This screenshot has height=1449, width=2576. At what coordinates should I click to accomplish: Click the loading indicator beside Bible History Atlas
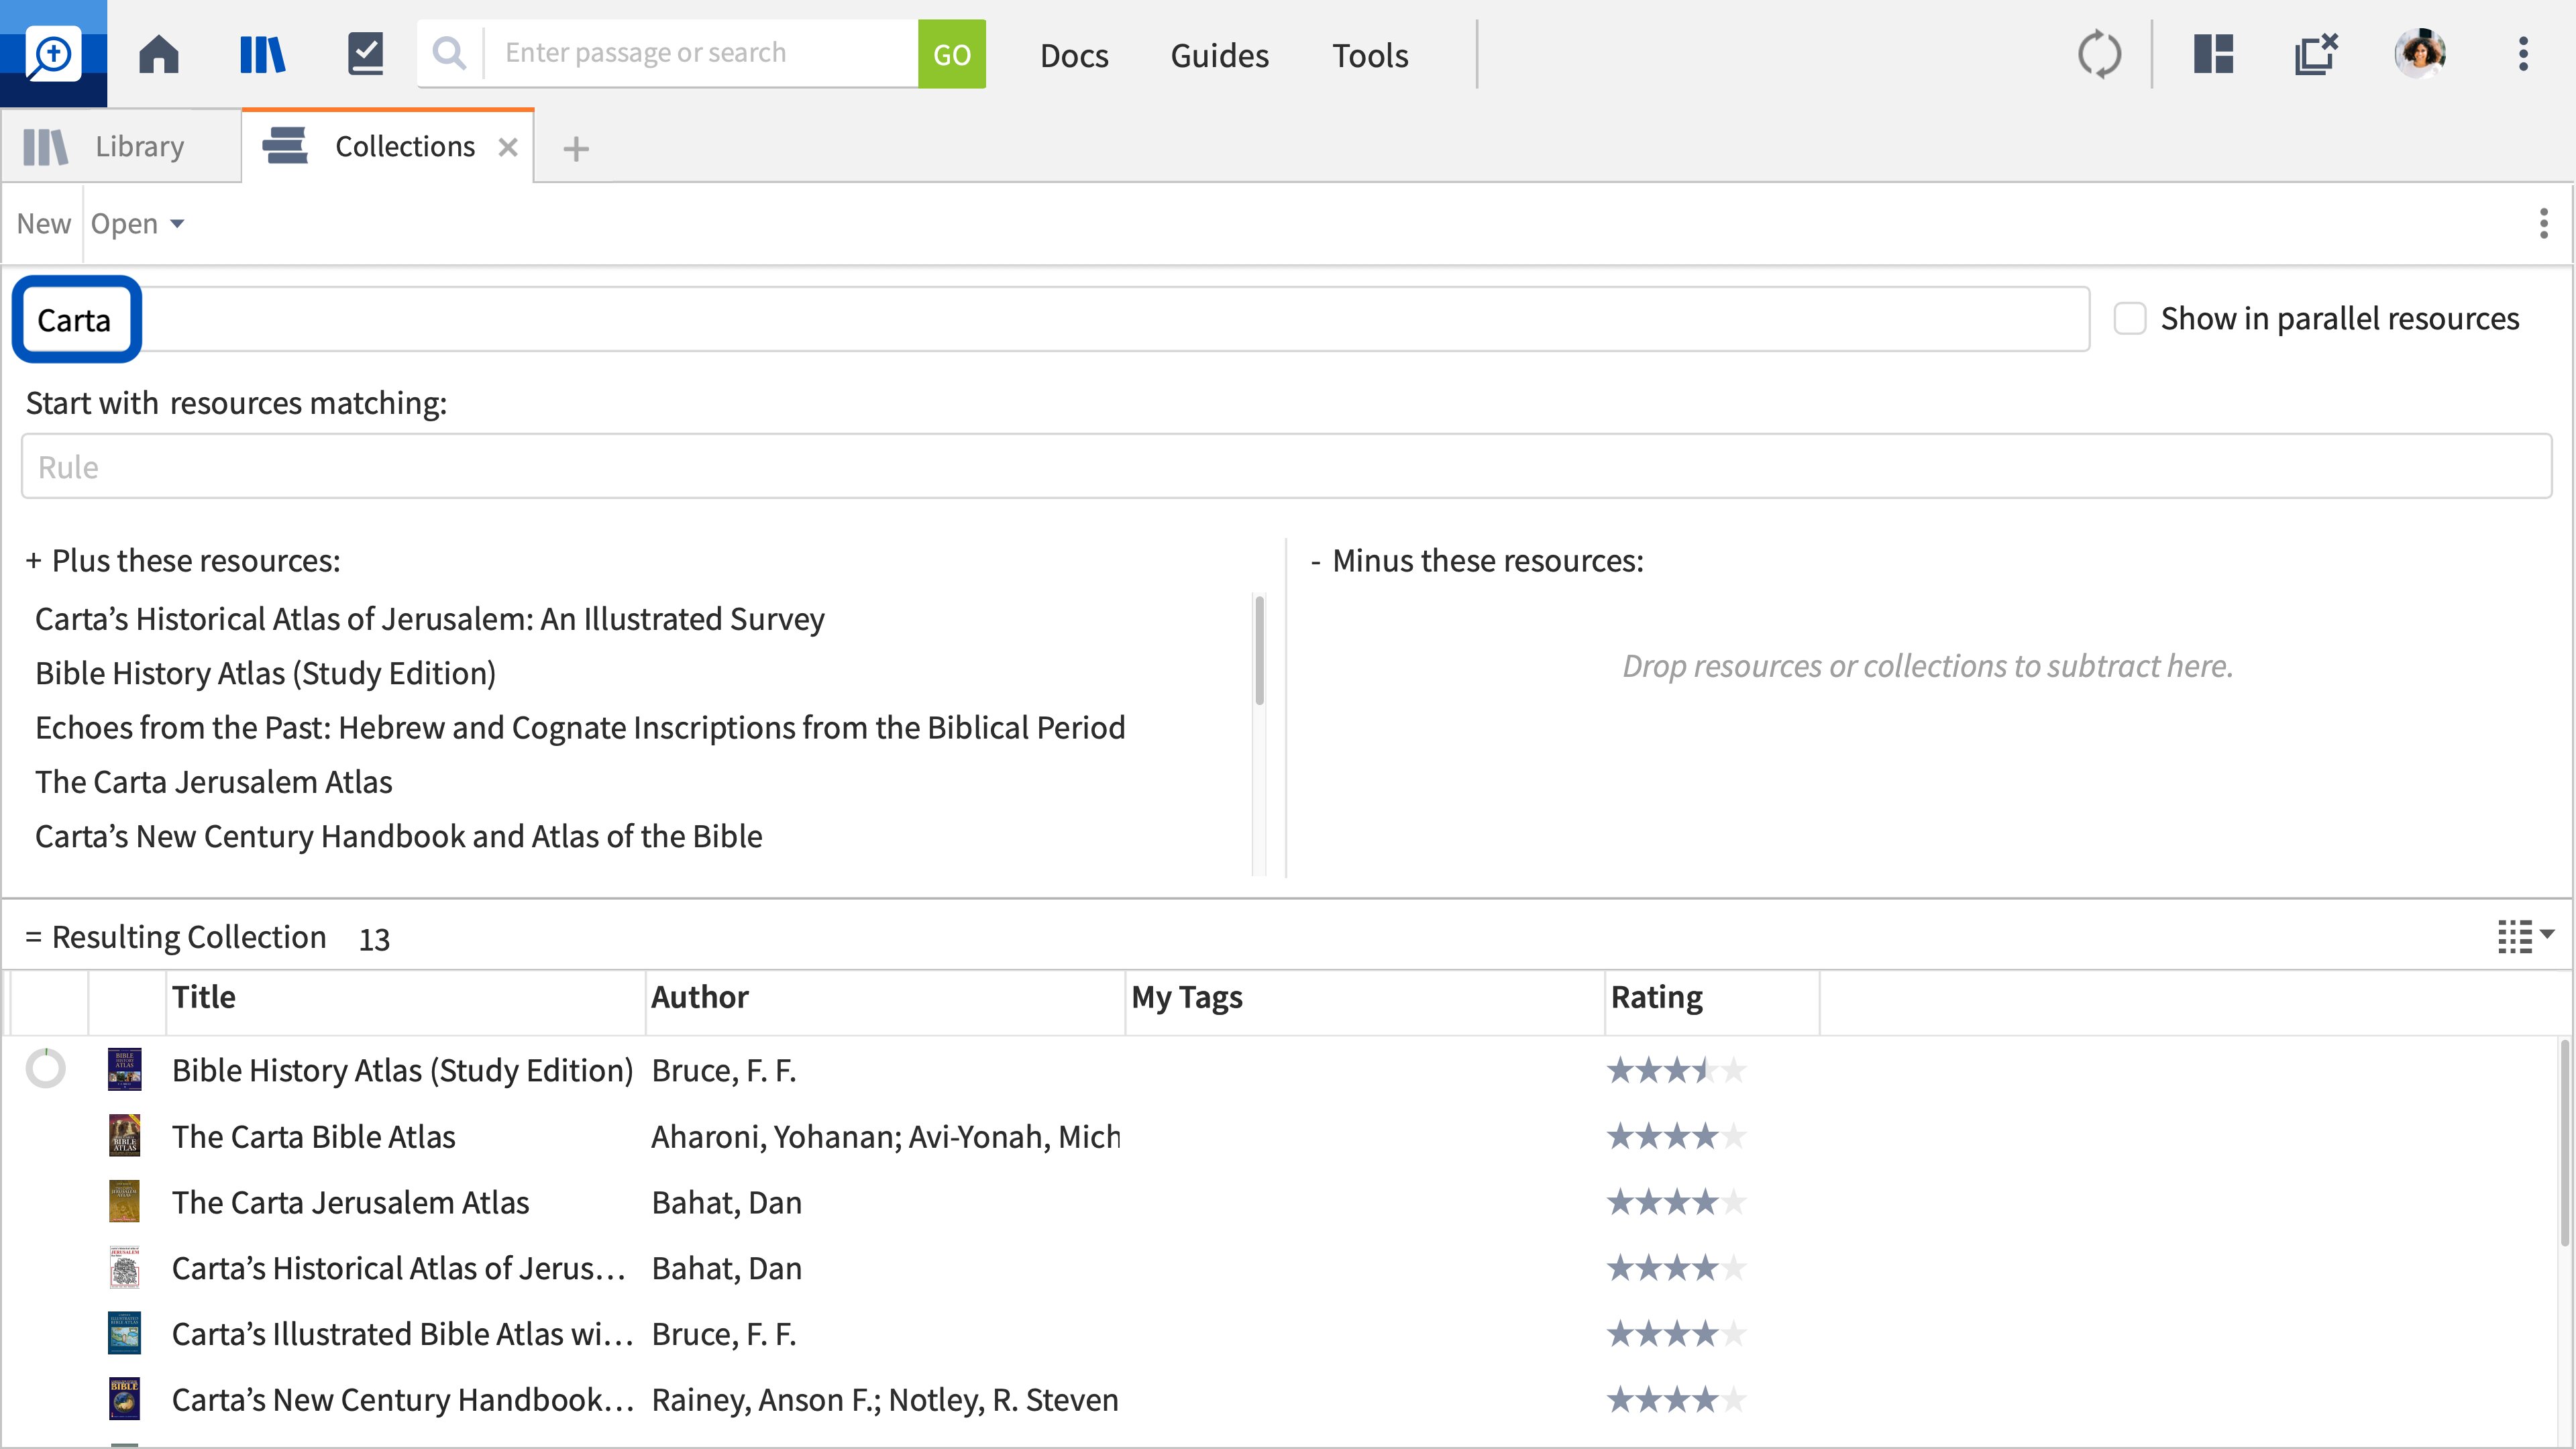[x=46, y=1068]
